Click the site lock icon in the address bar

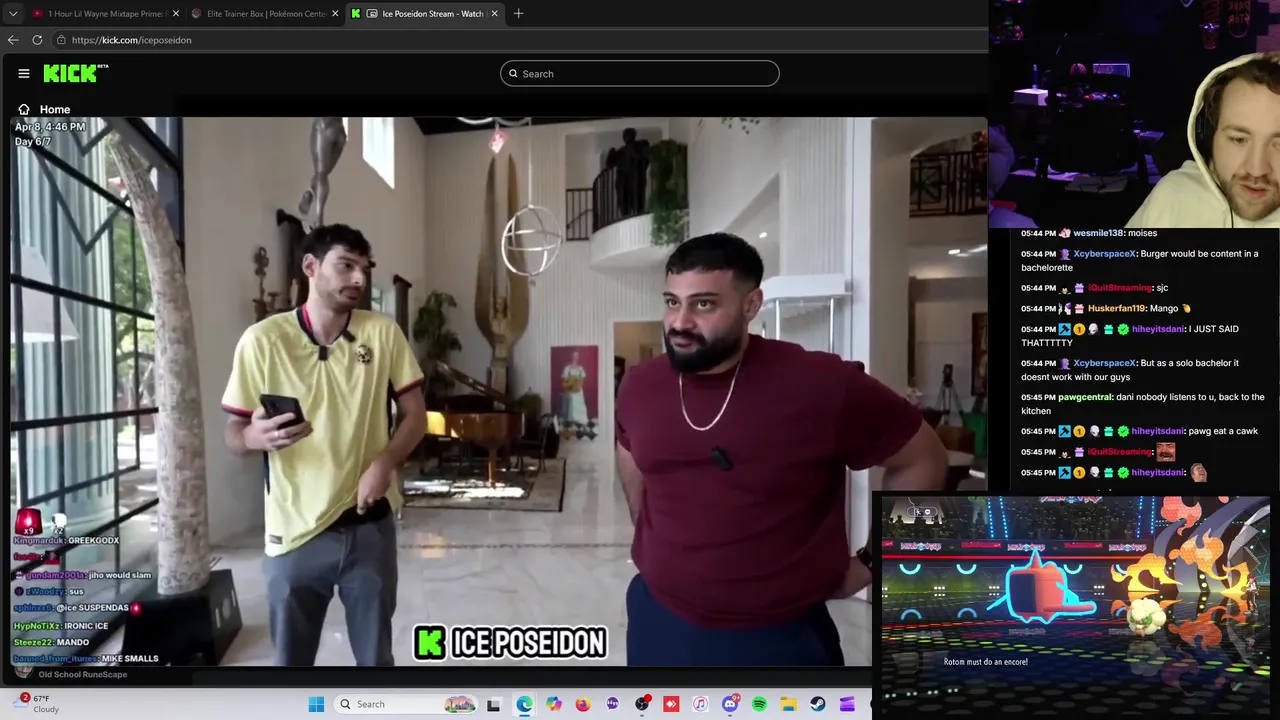point(61,40)
